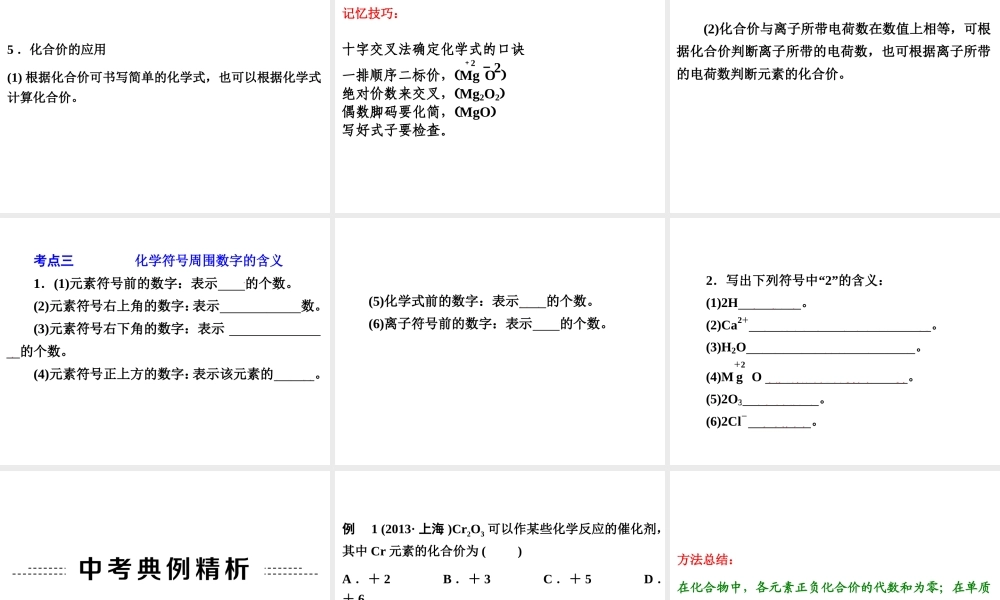Screen dimensions: 1000x600
Task: Click the line (2)元素符号右上角的数字
Action: 177,306
